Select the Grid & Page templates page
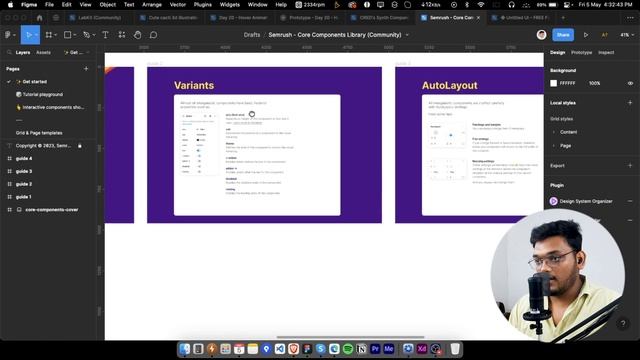Viewport: 640px width, 360px height. [x=39, y=133]
